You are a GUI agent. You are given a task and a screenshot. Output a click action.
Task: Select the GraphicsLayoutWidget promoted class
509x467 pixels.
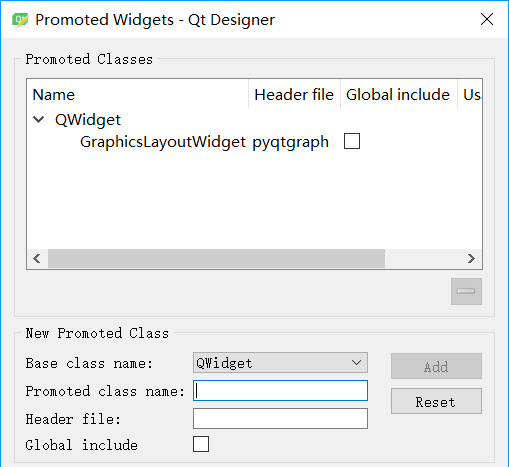click(163, 142)
